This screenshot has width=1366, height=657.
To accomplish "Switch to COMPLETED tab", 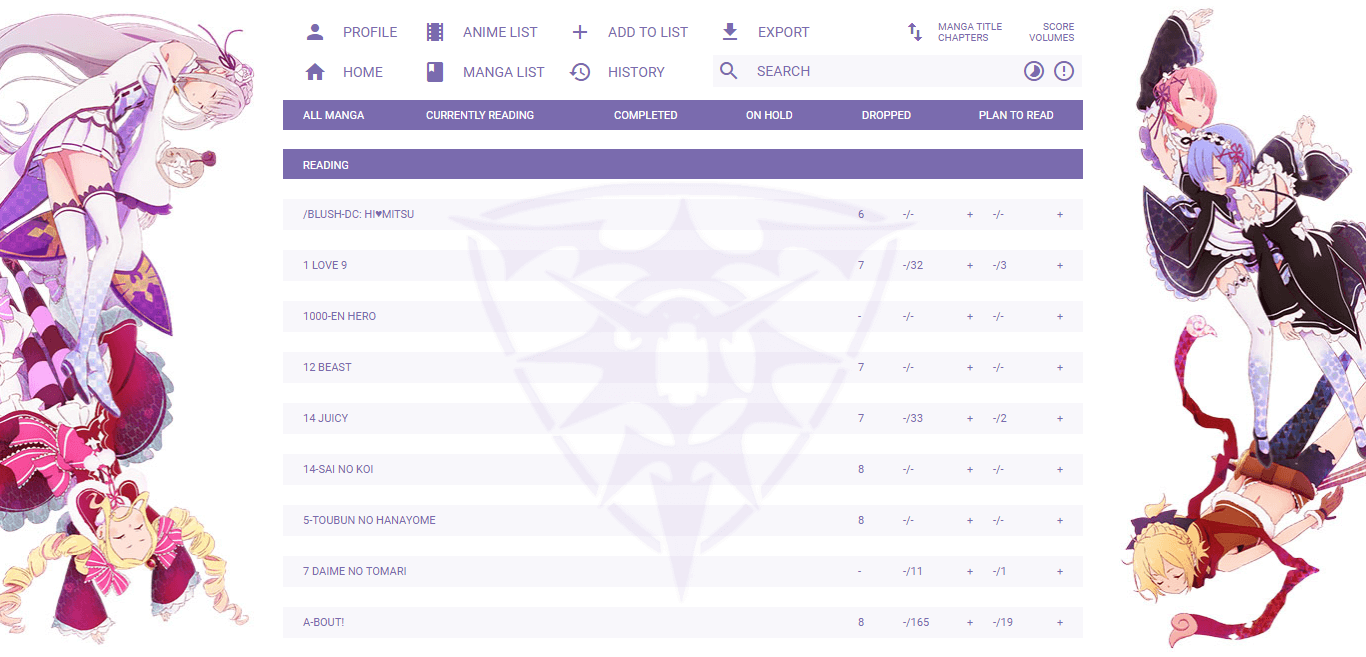I will point(646,115).
